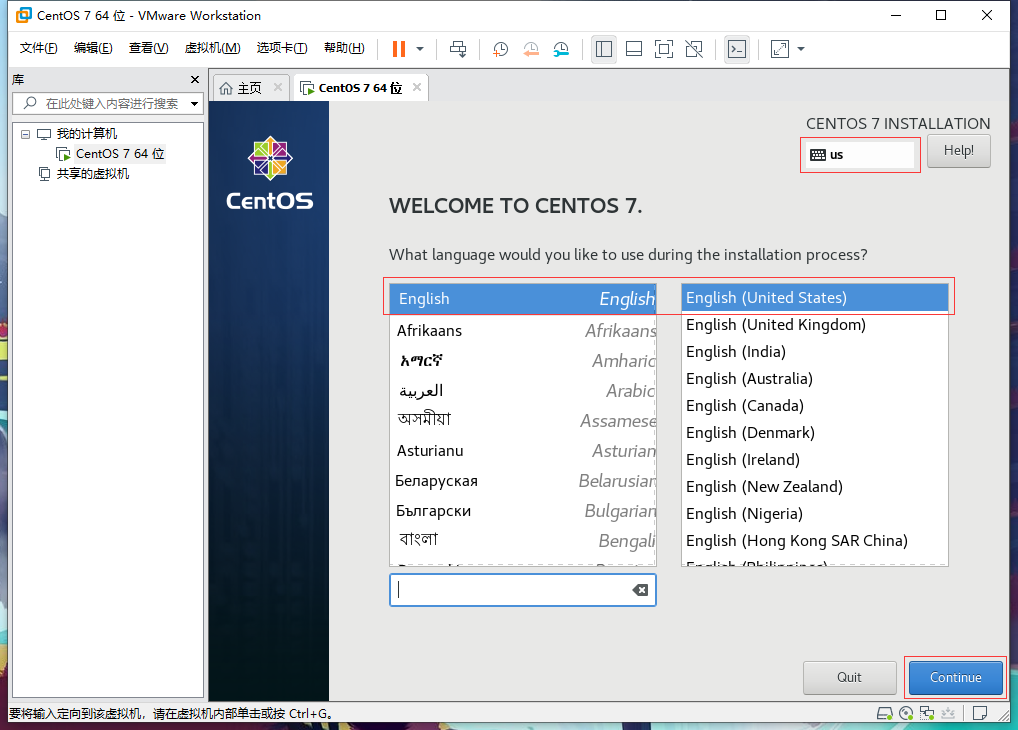Select English (Australia) locale
Viewport: 1018px width, 730px height.
pos(815,379)
